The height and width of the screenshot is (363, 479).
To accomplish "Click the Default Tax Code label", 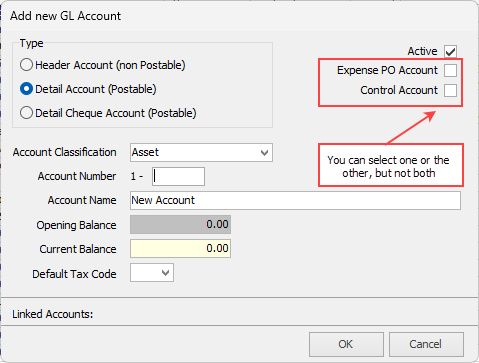I will click(x=74, y=274).
